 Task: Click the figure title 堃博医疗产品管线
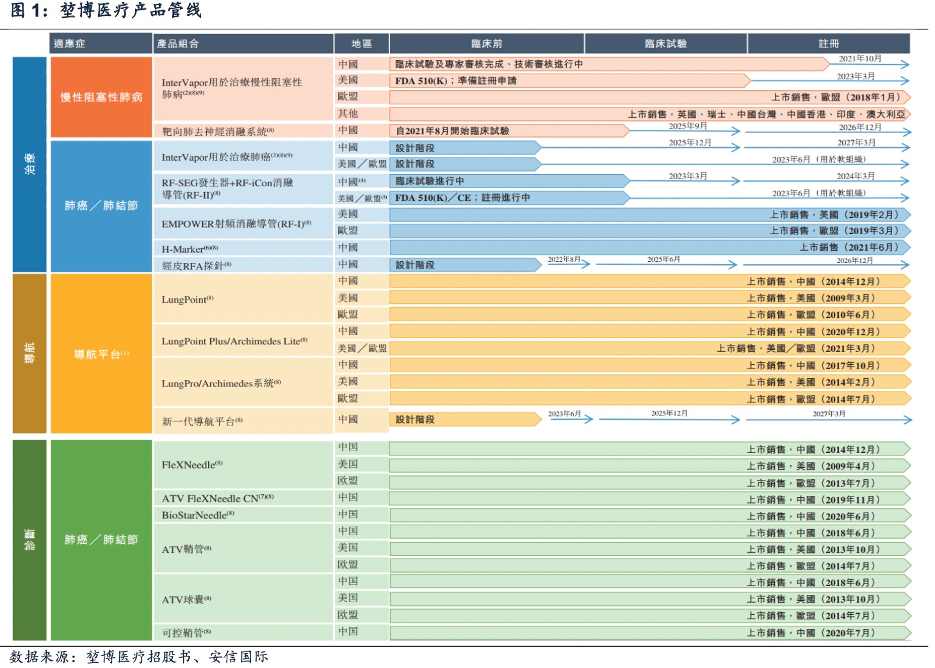(x=131, y=10)
